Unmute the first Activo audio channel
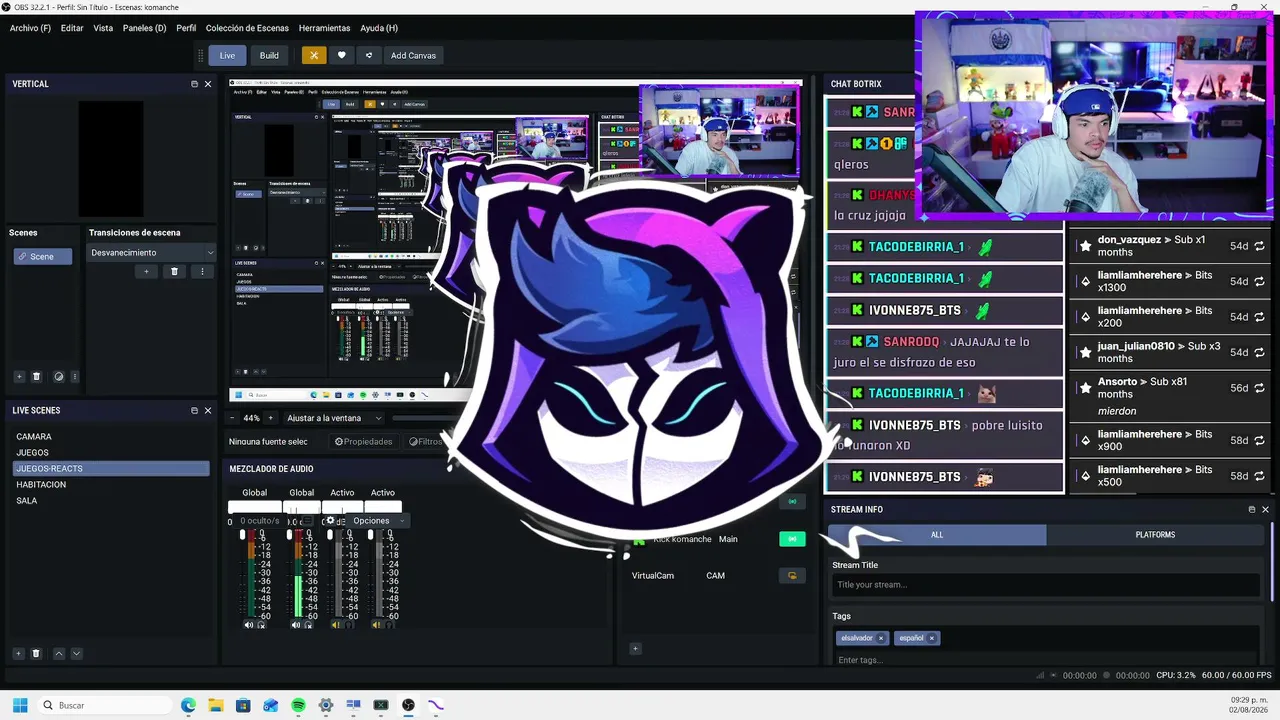This screenshot has width=1280, height=720. coord(336,625)
